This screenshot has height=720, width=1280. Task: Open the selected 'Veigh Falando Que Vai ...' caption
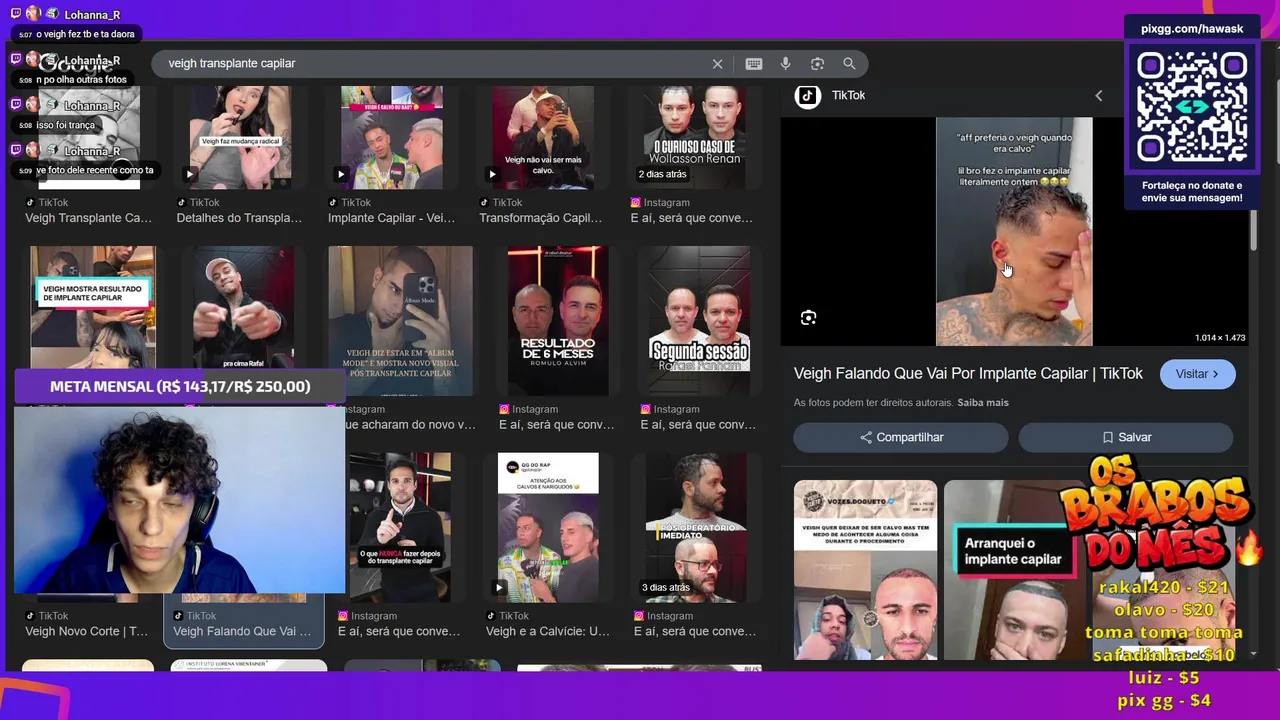coord(242,631)
